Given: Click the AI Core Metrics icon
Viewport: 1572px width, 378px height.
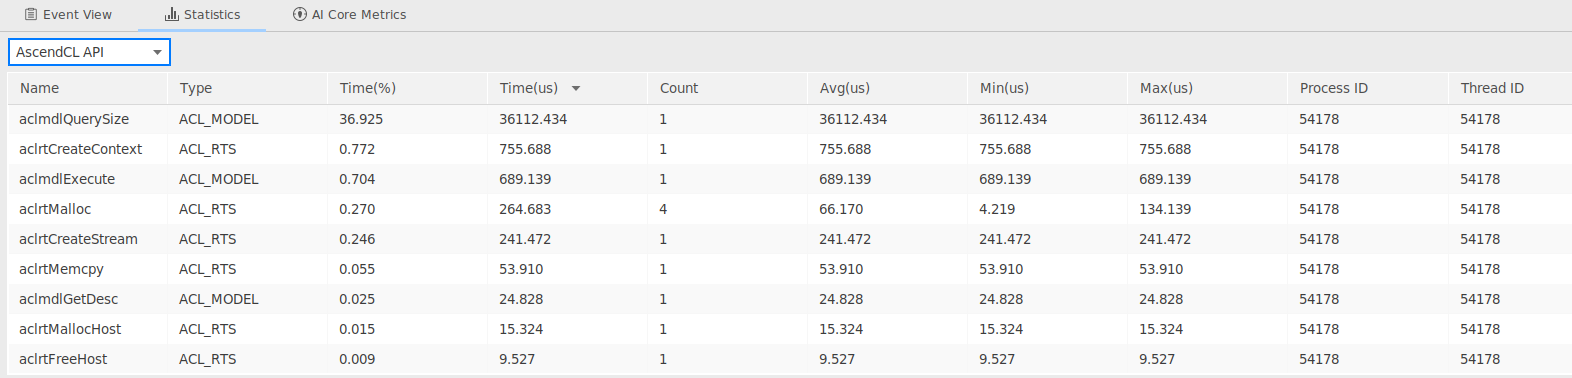Looking at the screenshot, I should point(299,15).
